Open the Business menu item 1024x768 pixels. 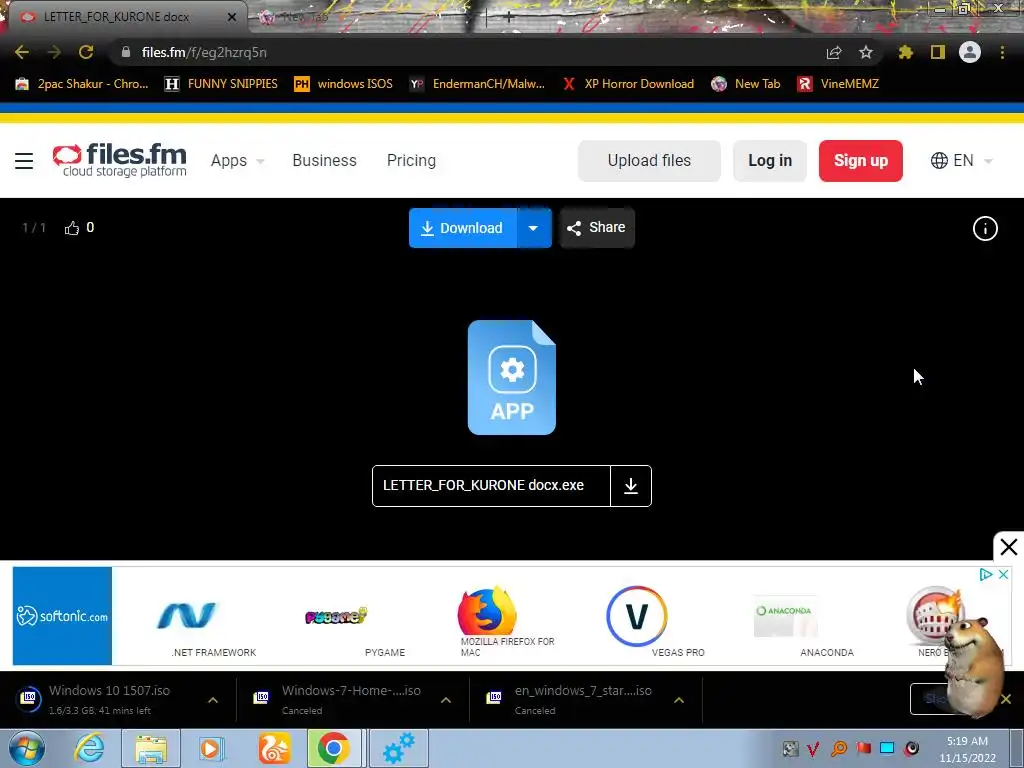(x=325, y=161)
